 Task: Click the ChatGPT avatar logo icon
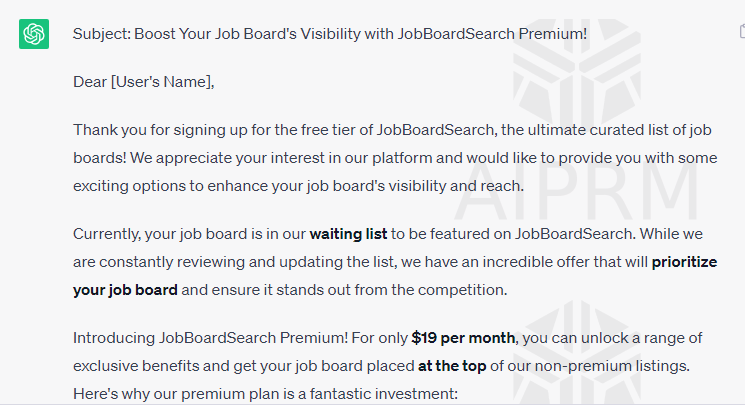click(x=34, y=34)
